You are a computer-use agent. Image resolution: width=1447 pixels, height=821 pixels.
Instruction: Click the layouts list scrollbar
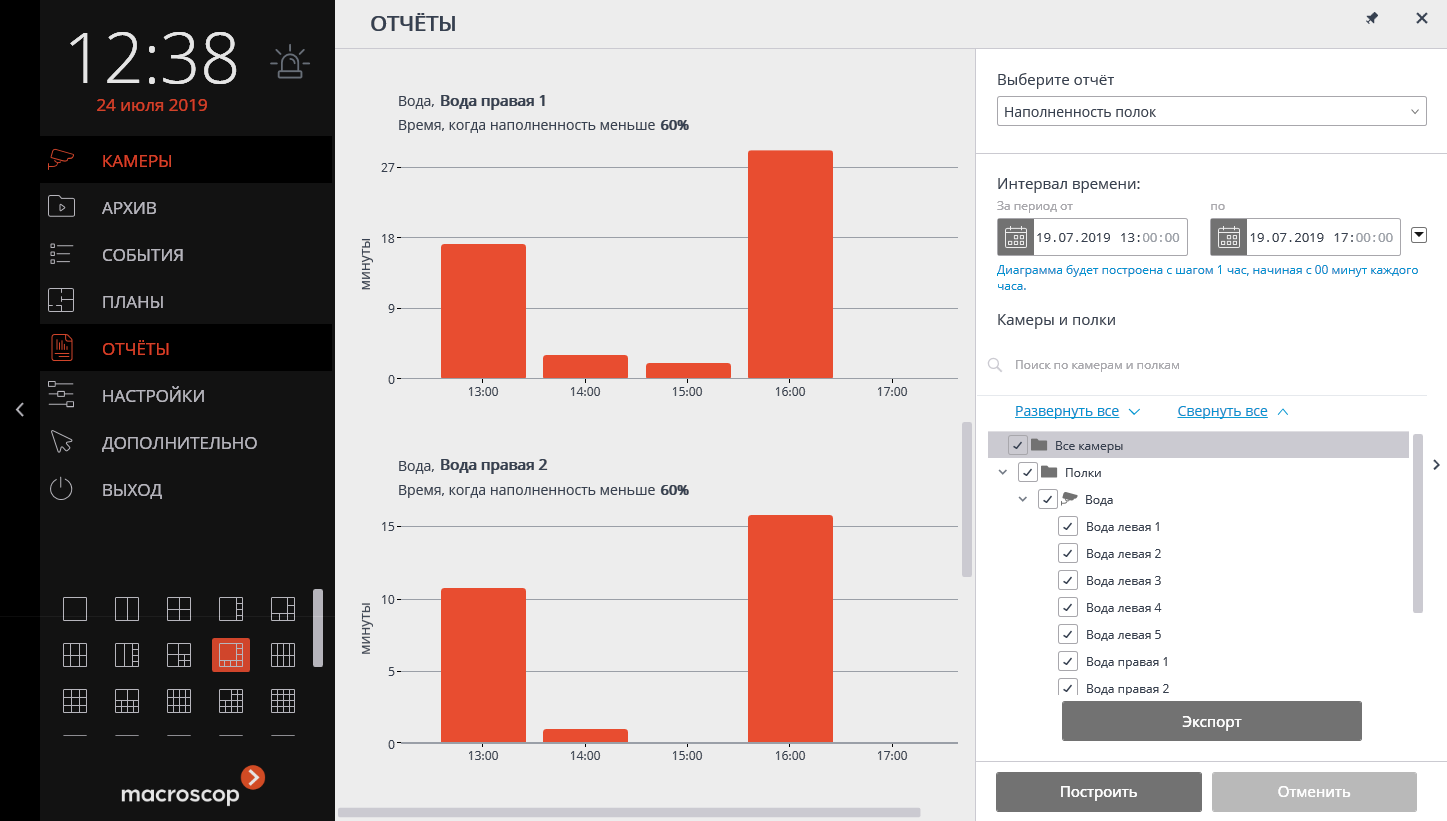(x=318, y=628)
